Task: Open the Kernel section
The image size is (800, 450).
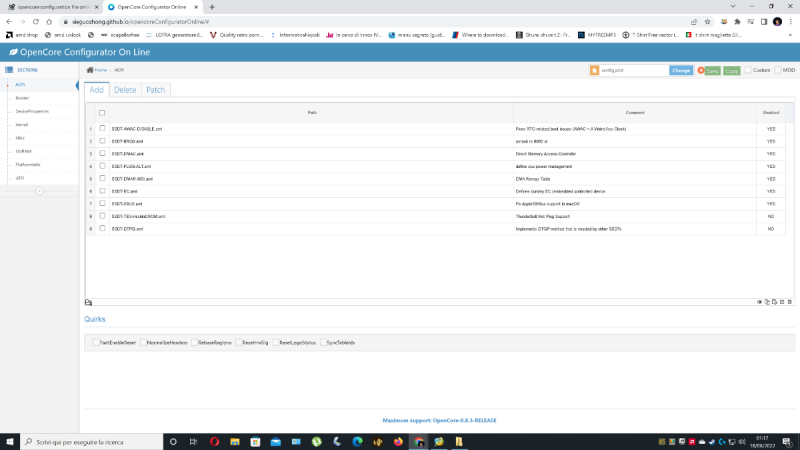Action: coord(21,124)
